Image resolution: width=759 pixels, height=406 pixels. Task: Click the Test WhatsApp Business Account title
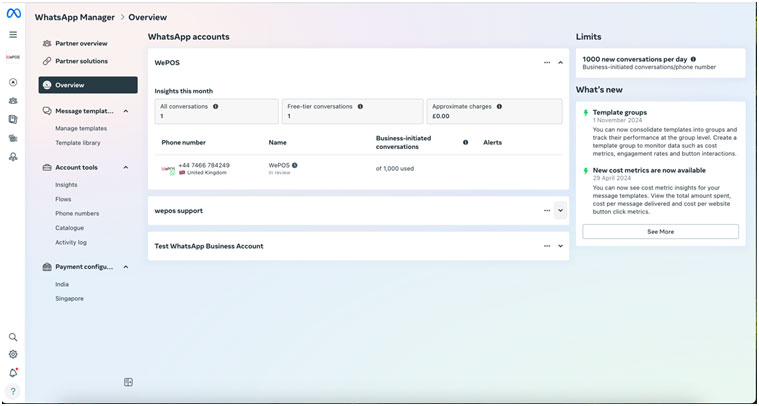[x=209, y=246]
